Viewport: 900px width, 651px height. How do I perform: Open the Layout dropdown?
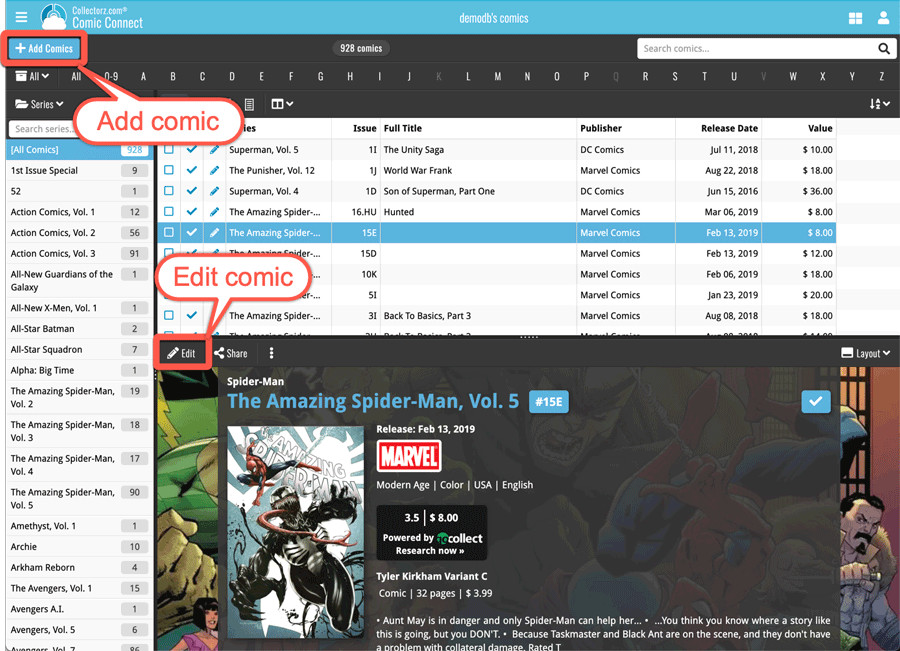click(x=866, y=353)
